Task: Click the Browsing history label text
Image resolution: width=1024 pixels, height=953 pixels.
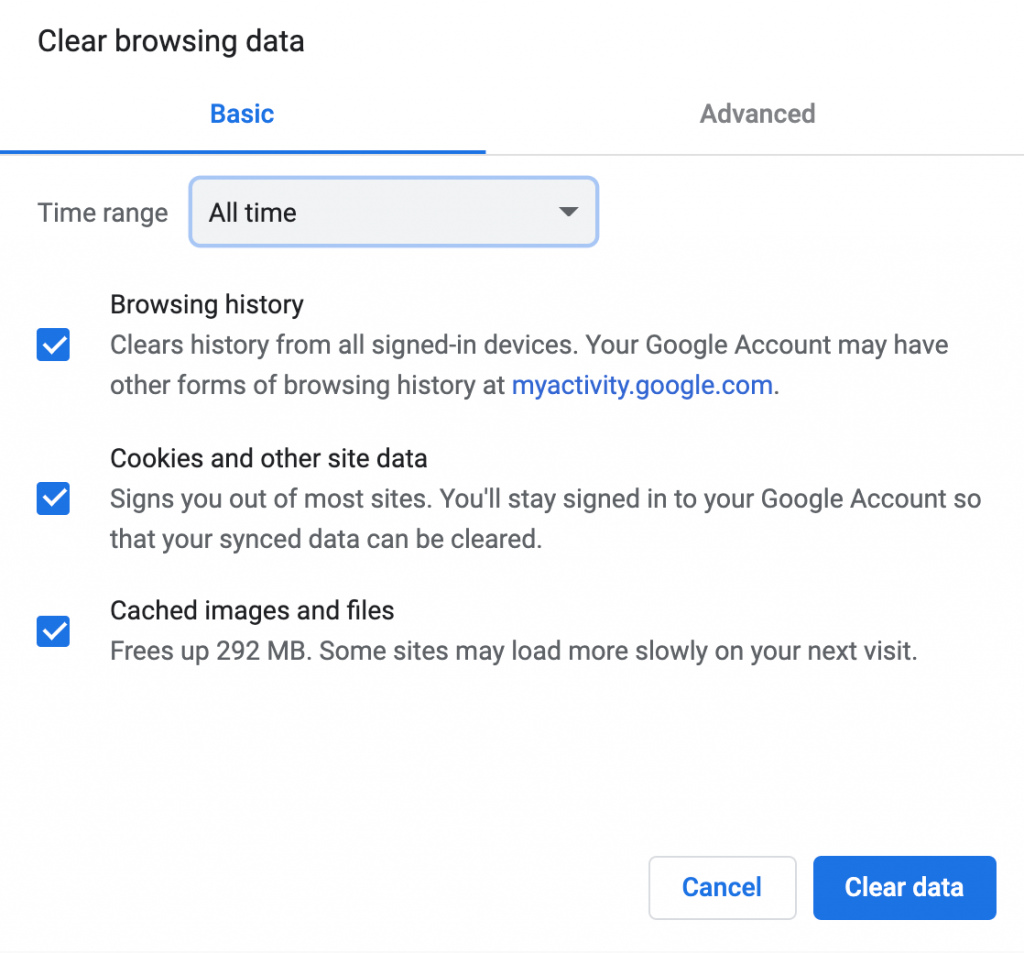Action: click(206, 304)
